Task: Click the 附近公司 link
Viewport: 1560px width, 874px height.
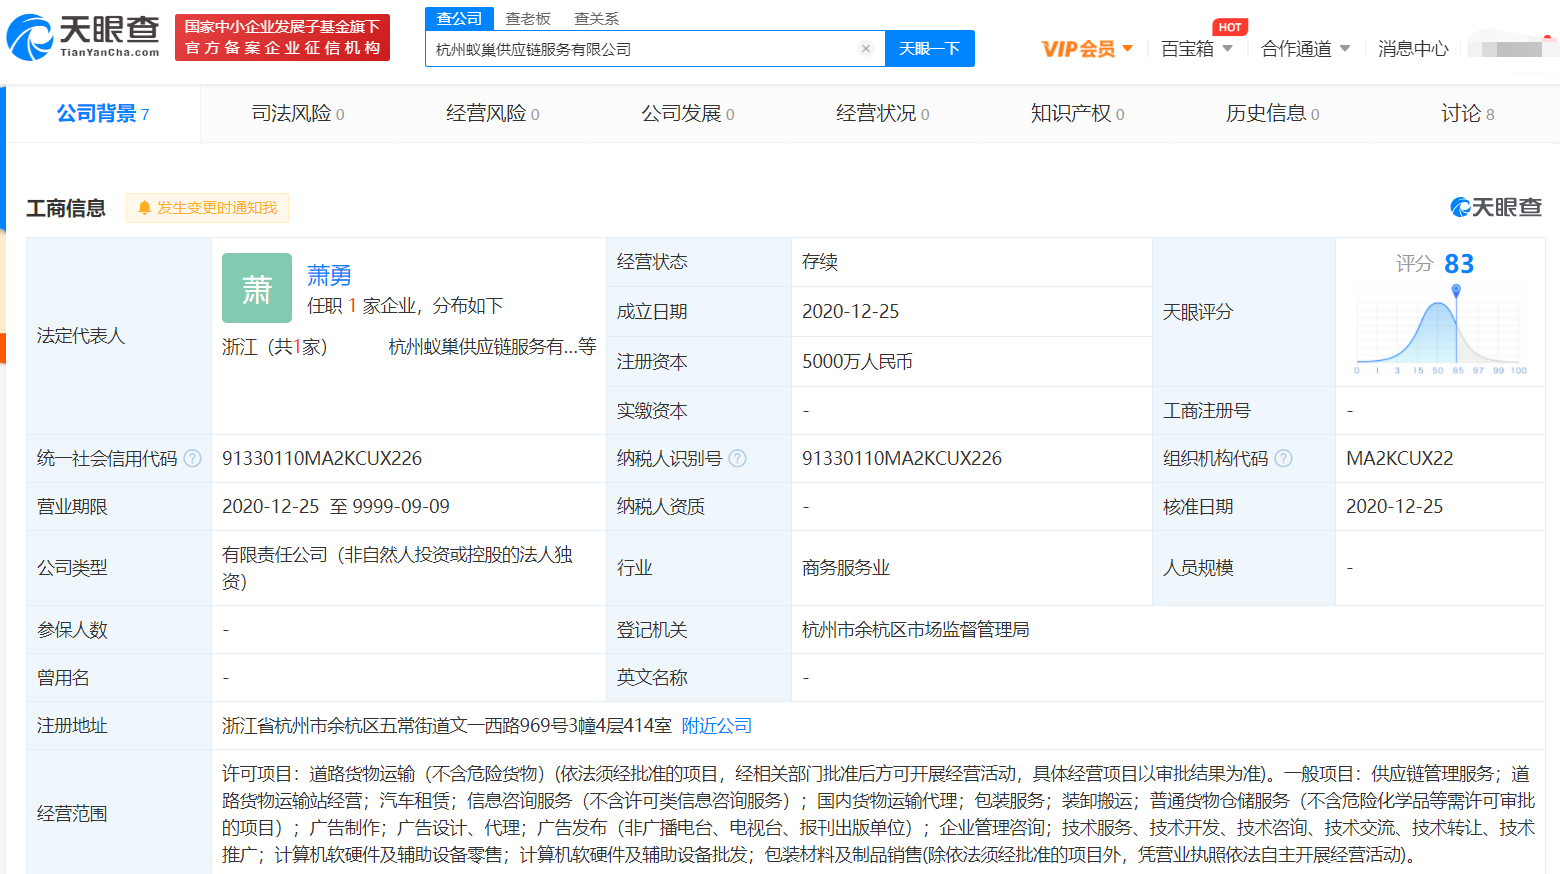Action: (717, 726)
